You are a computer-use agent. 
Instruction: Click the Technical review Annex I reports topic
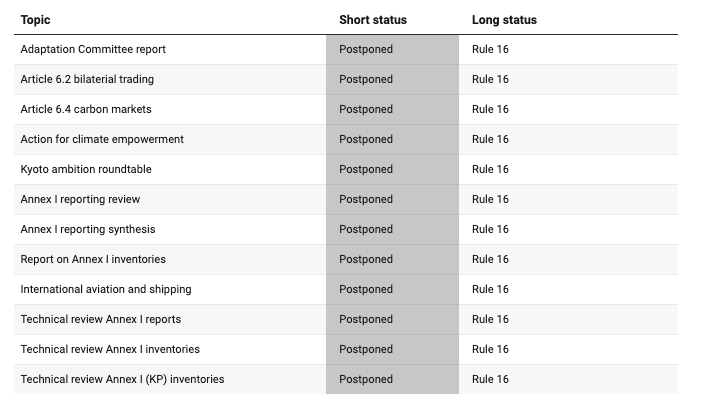click(101, 319)
